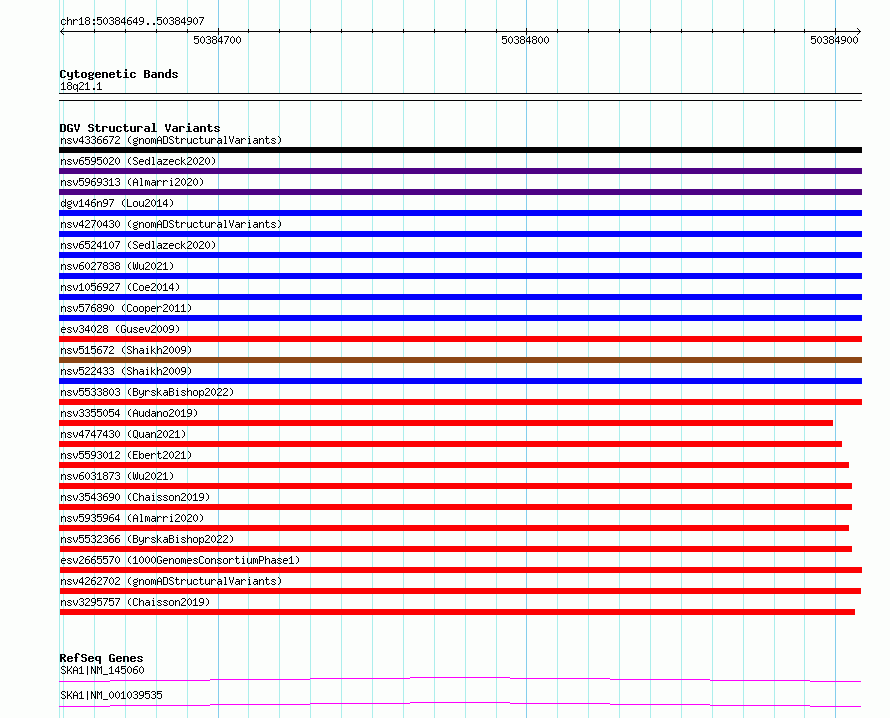
Task: Click the red nsv3543690 variant bar
Action: point(456,507)
